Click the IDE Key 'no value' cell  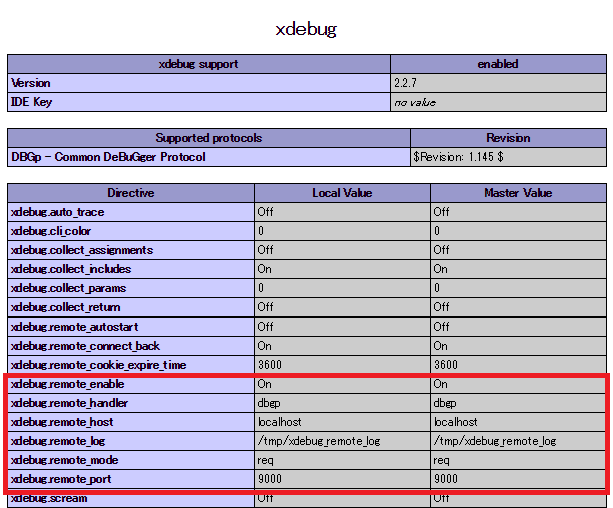(x=498, y=102)
